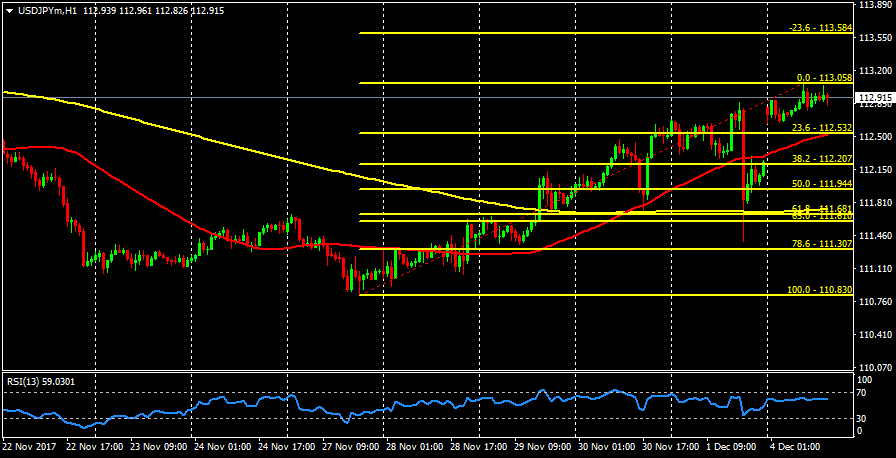This screenshot has height=458, width=896.
Task: Click the -23.6 - 113.584 Fibonacci label
Action: pos(819,28)
